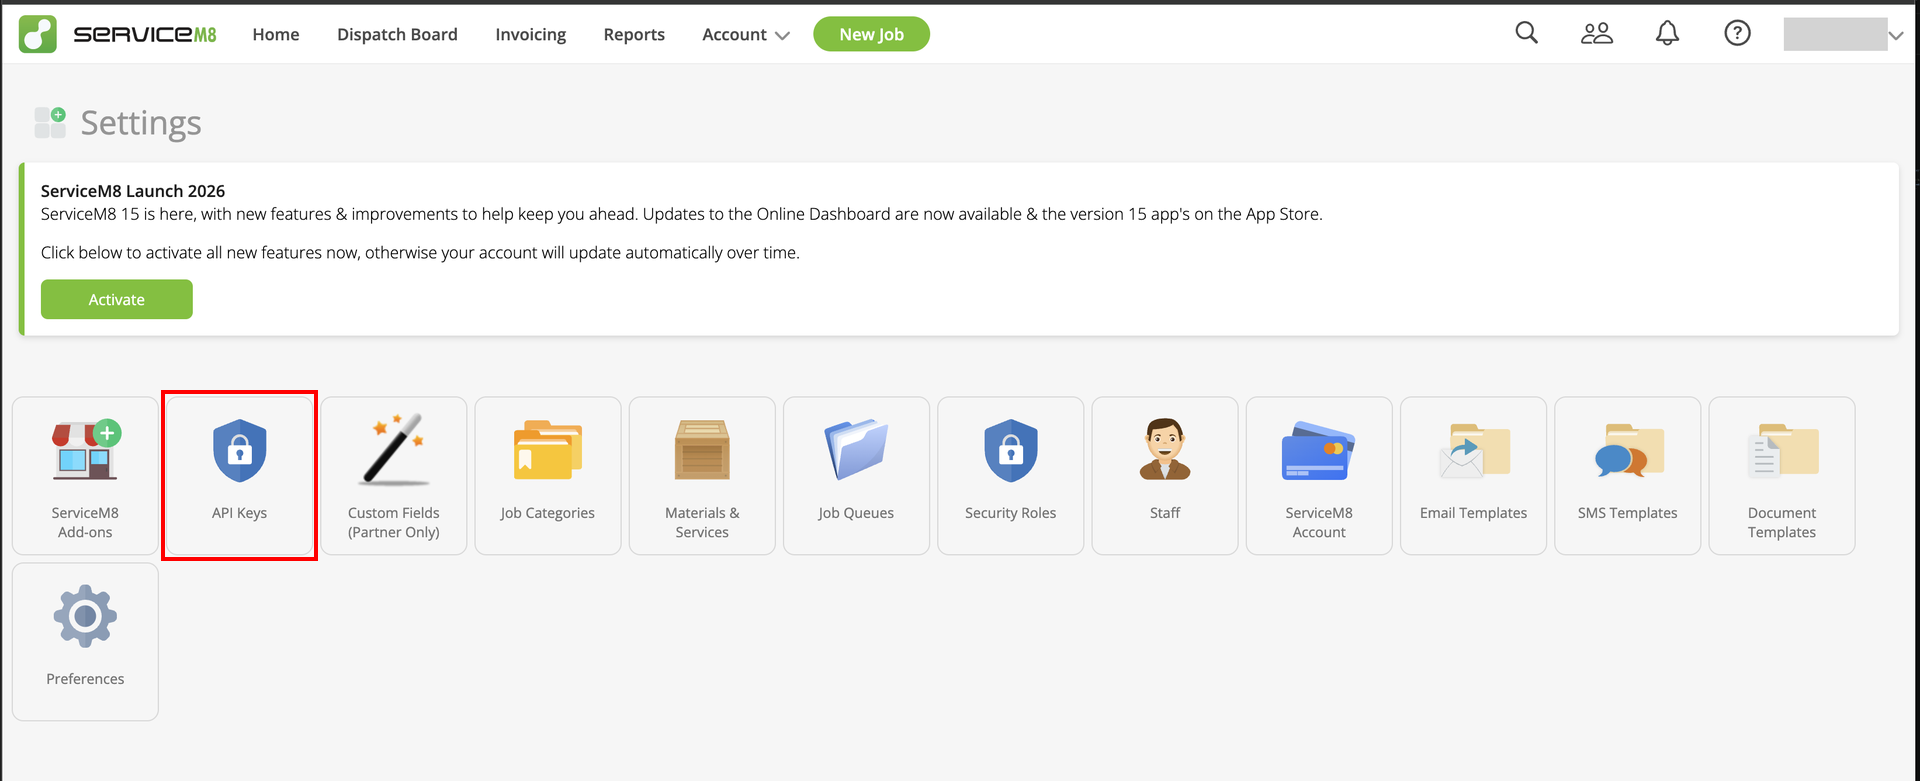
Task: Open the Email Templates icon
Action: 1474,451
